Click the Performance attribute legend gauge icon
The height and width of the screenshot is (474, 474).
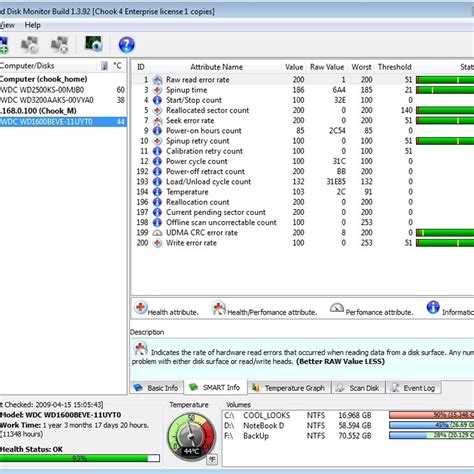(337, 308)
